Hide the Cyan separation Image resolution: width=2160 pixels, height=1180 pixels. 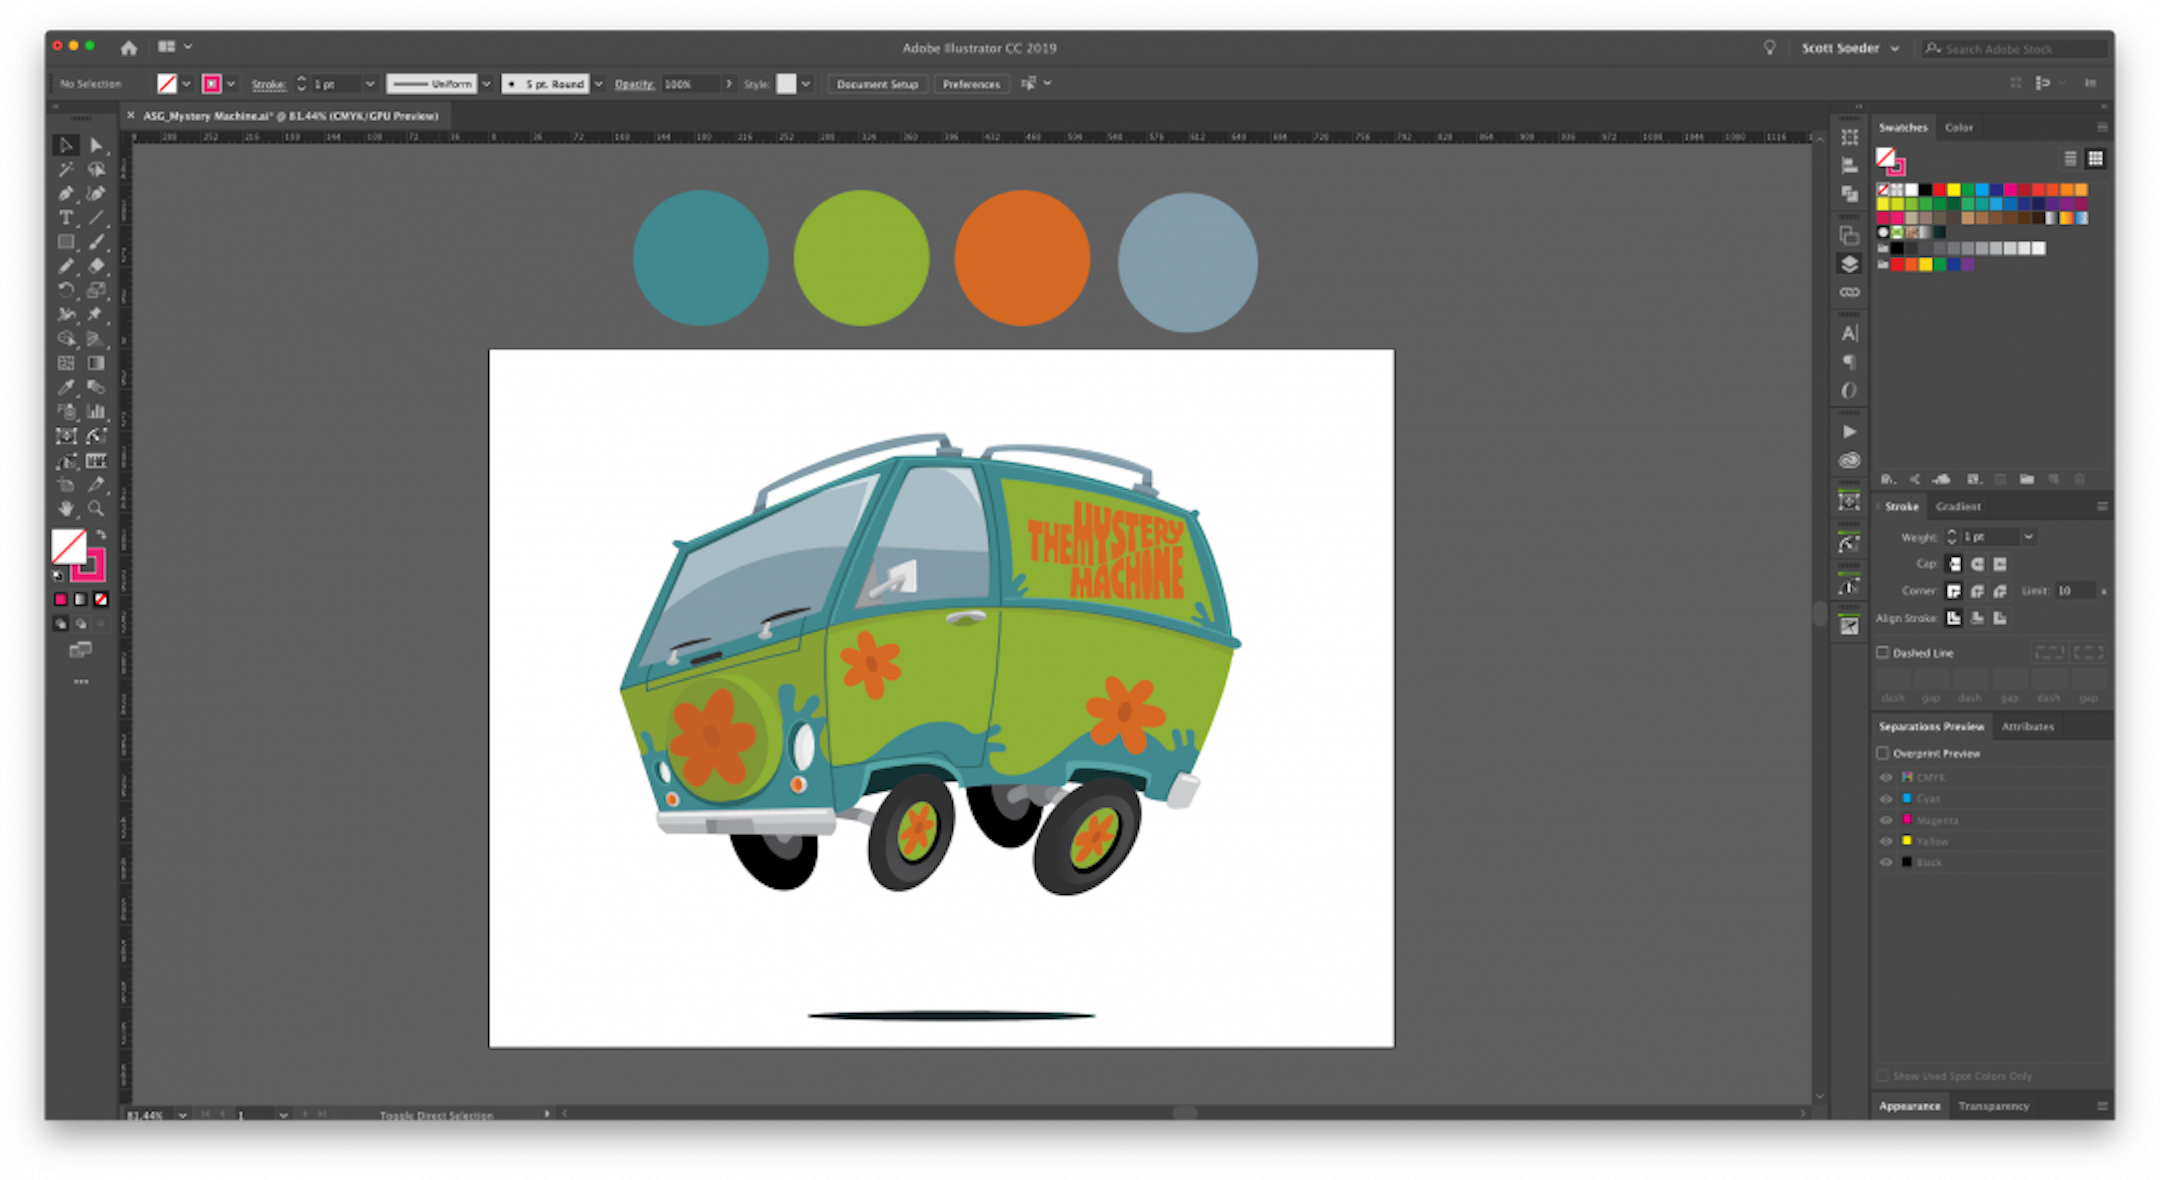pos(1886,798)
